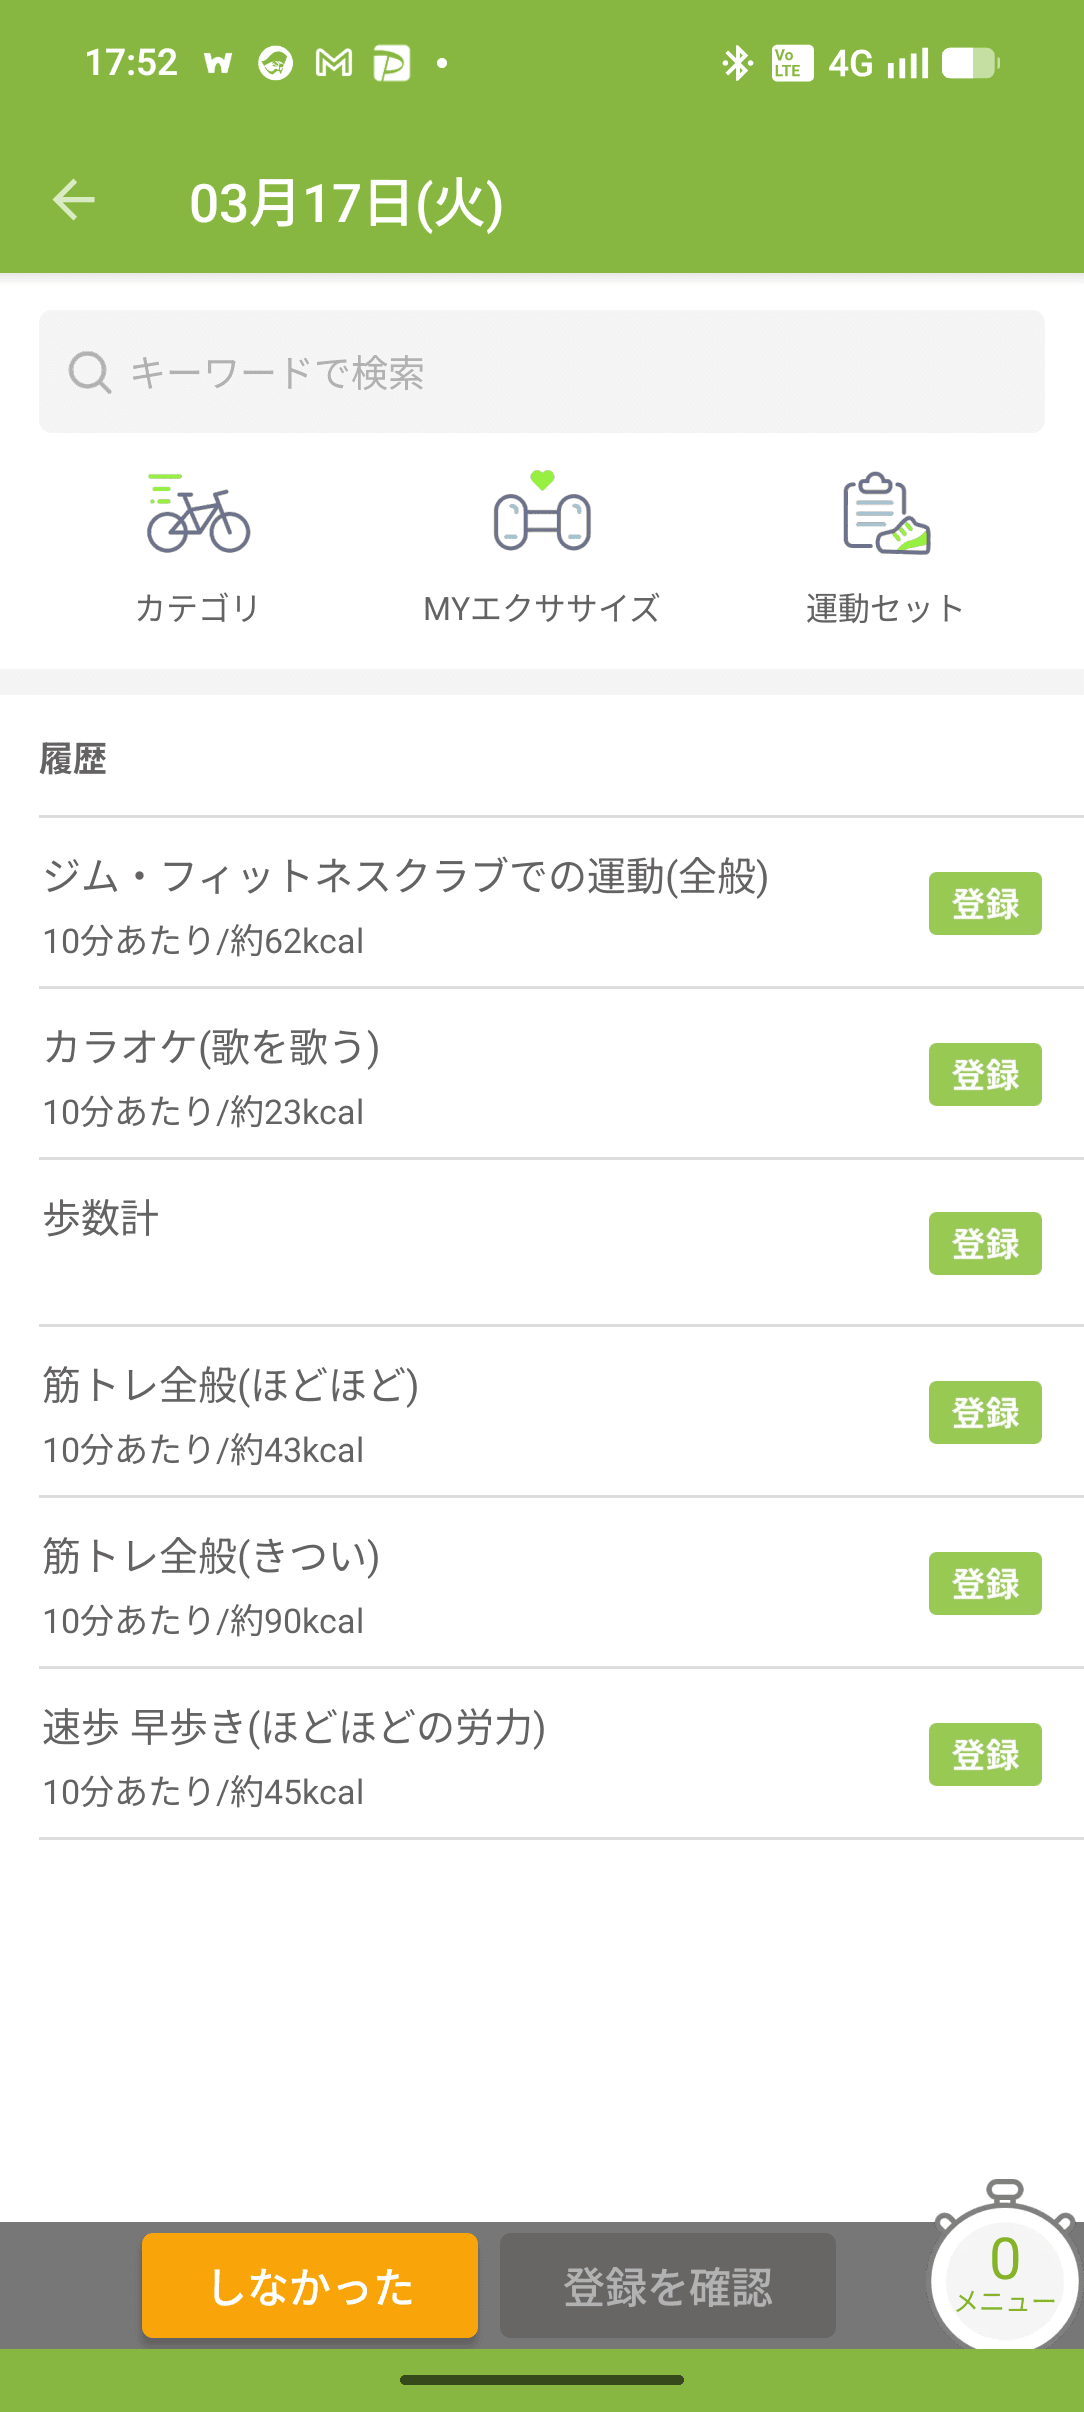Viewport: 1084px width, 2412px height.
Task: Register ジム・フィットネスクラブでの運動
Action: coord(984,903)
